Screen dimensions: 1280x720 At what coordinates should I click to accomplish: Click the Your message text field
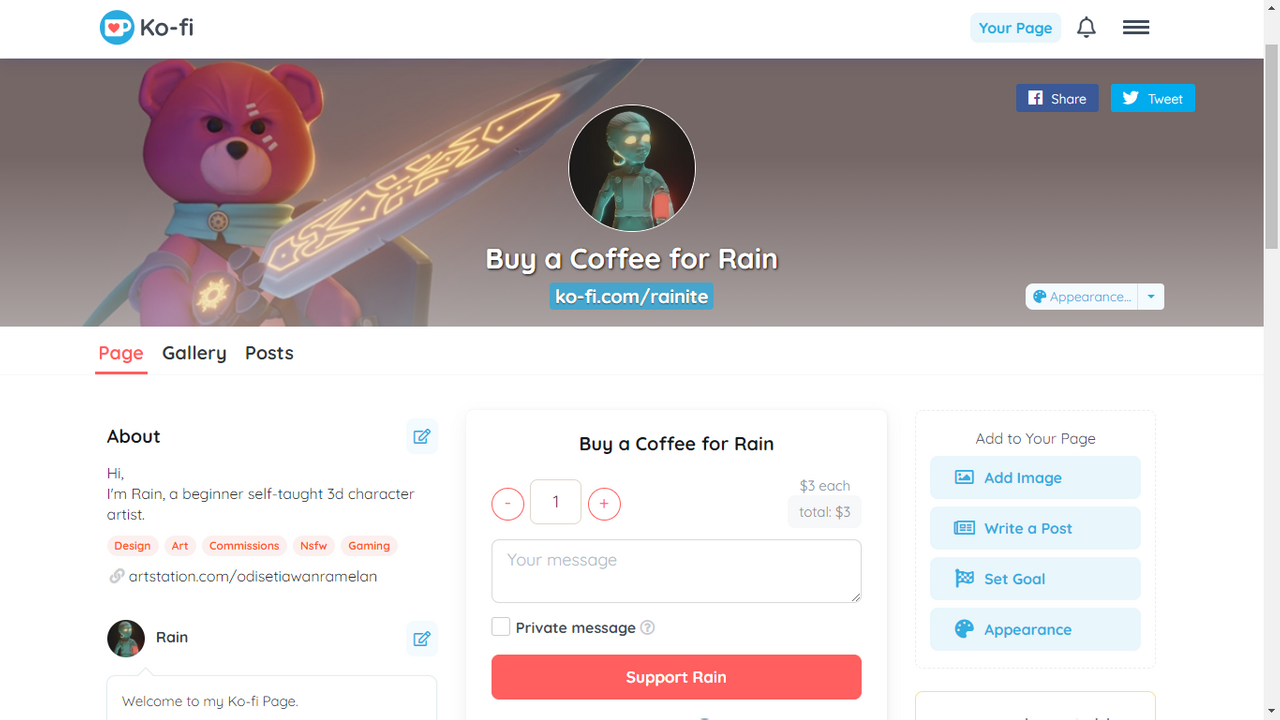tap(676, 571)
